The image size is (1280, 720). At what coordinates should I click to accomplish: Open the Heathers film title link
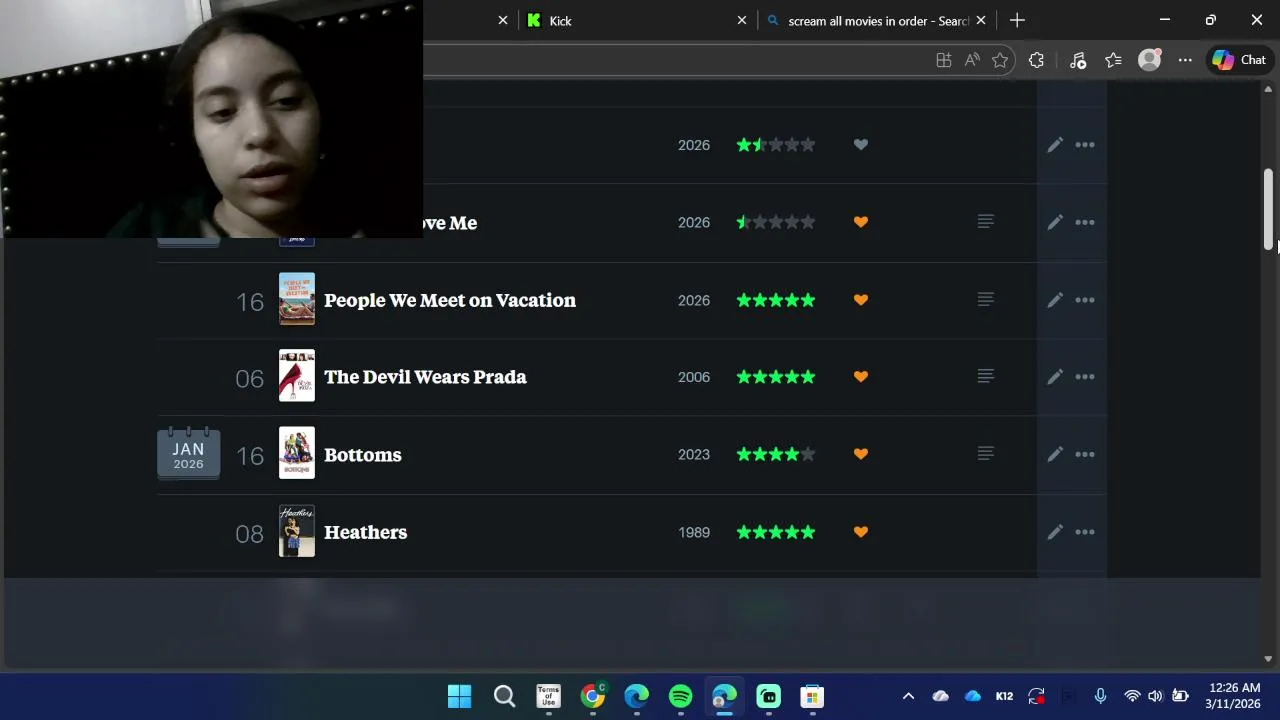[x=366, y=532]
